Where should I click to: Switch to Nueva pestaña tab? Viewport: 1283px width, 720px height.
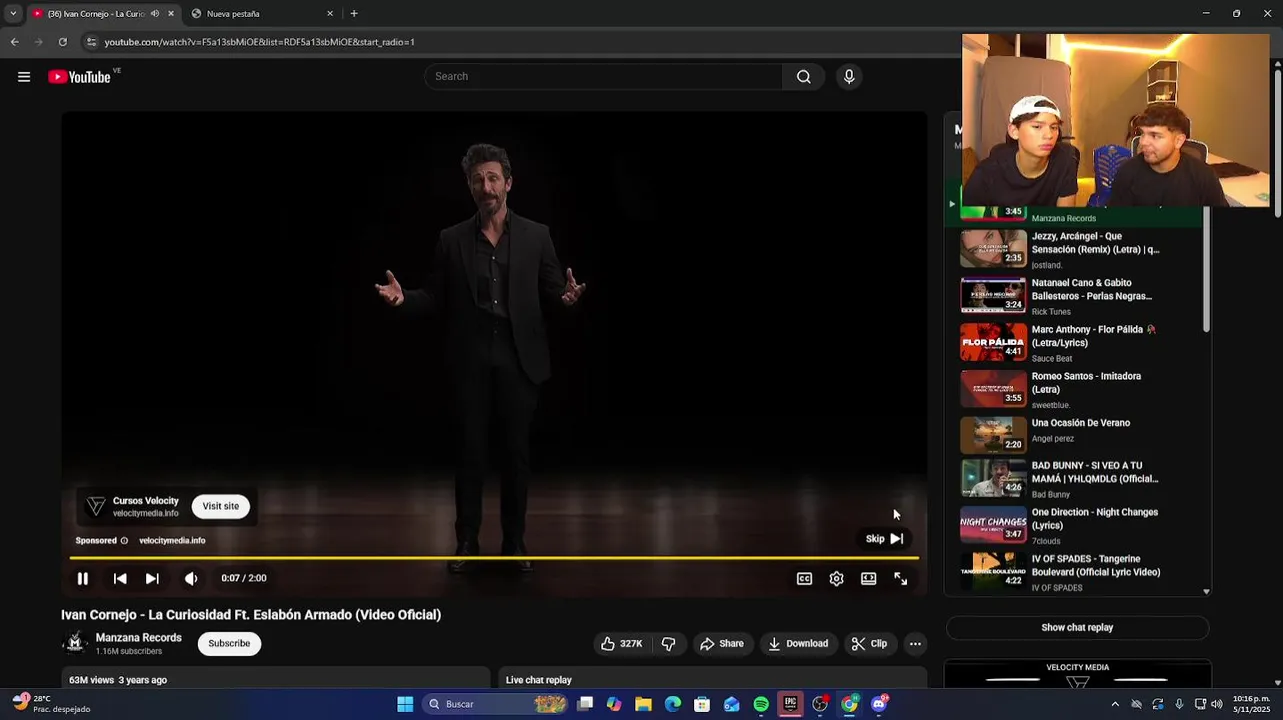point(263,14)
